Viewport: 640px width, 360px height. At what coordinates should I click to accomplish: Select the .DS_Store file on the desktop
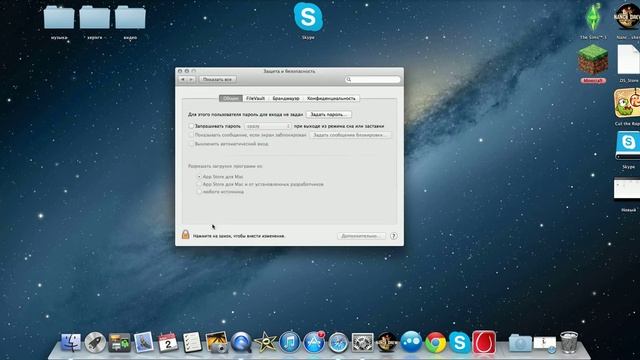(629, 60)
